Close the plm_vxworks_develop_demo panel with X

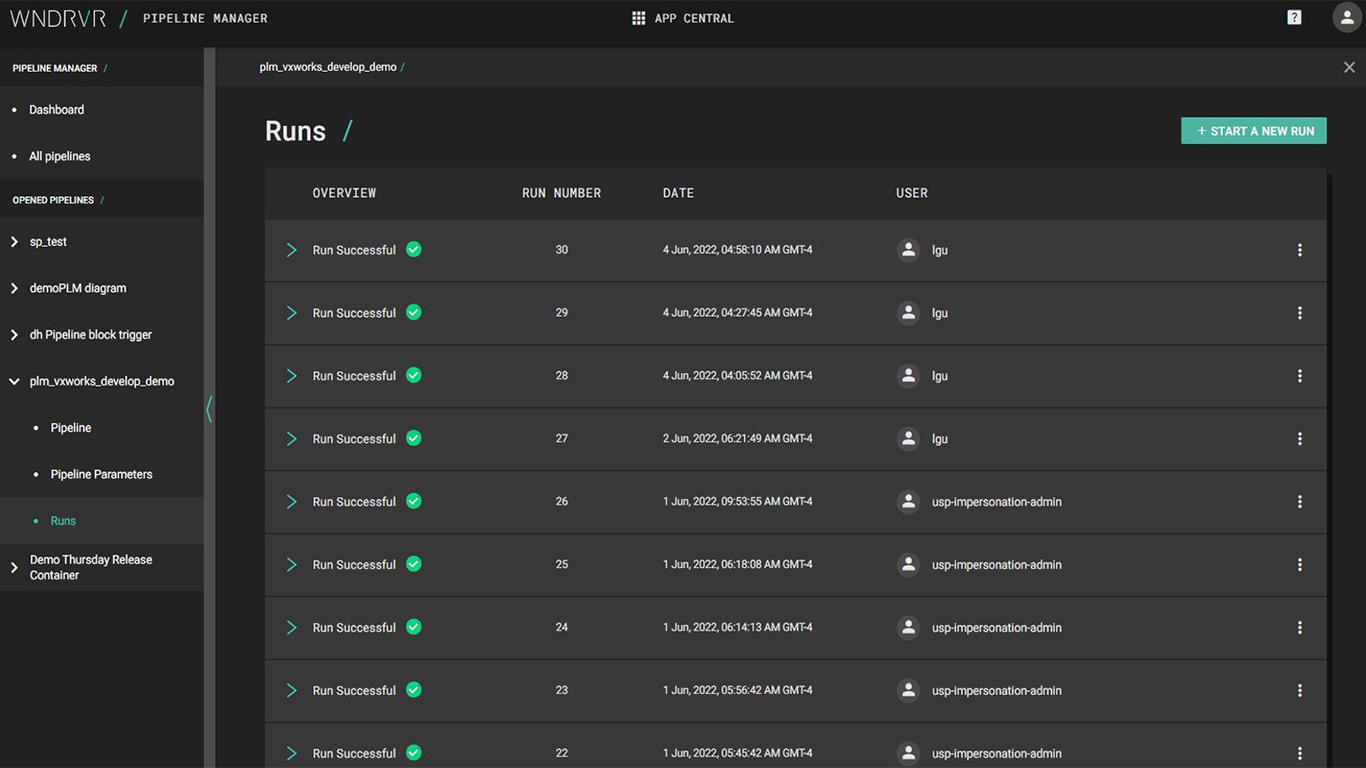(1349, 67)
